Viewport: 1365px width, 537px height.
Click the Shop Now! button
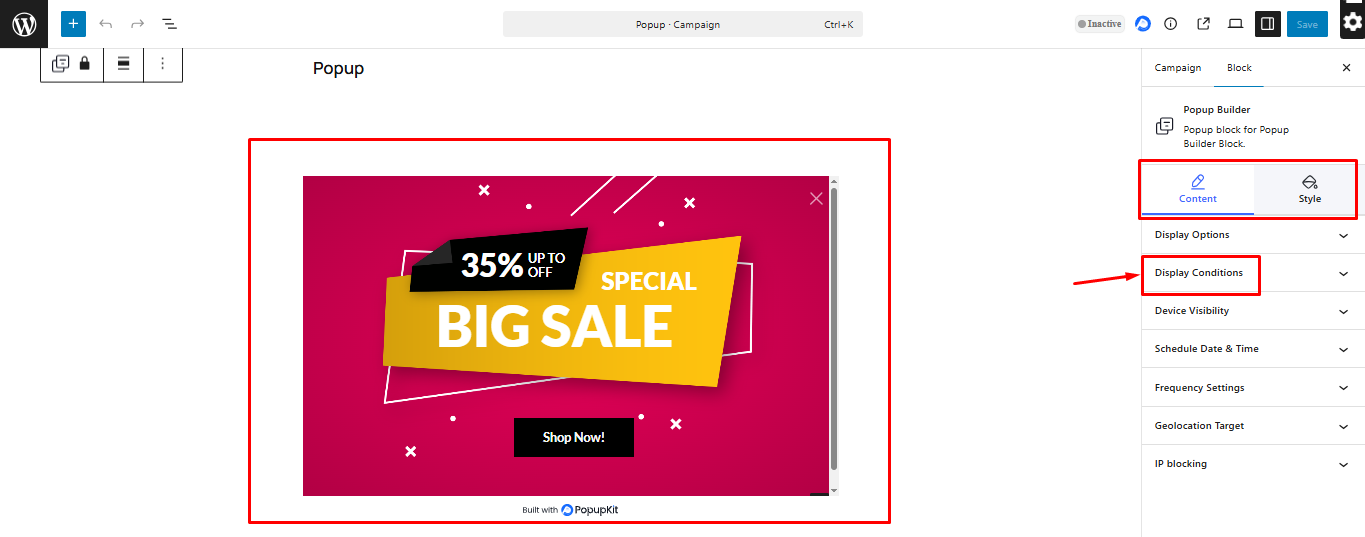click(x=574, y=437)
